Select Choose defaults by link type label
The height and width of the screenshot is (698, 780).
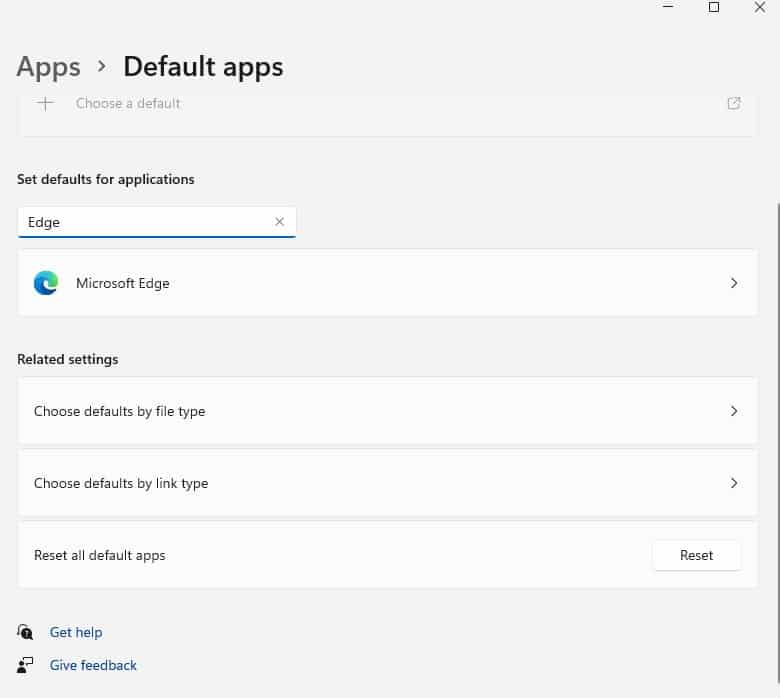[121, 484]
